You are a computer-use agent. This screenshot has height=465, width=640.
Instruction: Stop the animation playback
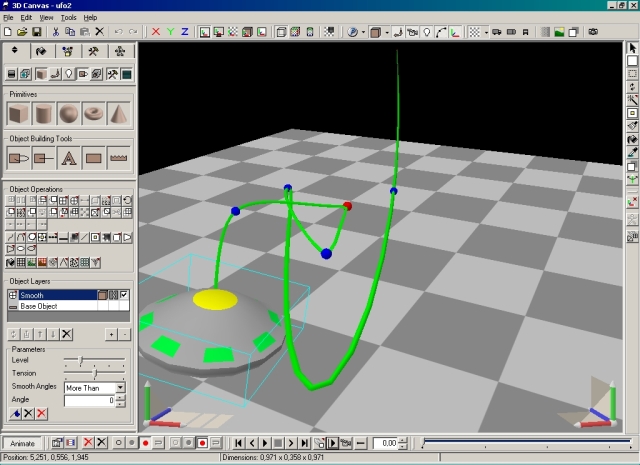click(x=278, y=443)
